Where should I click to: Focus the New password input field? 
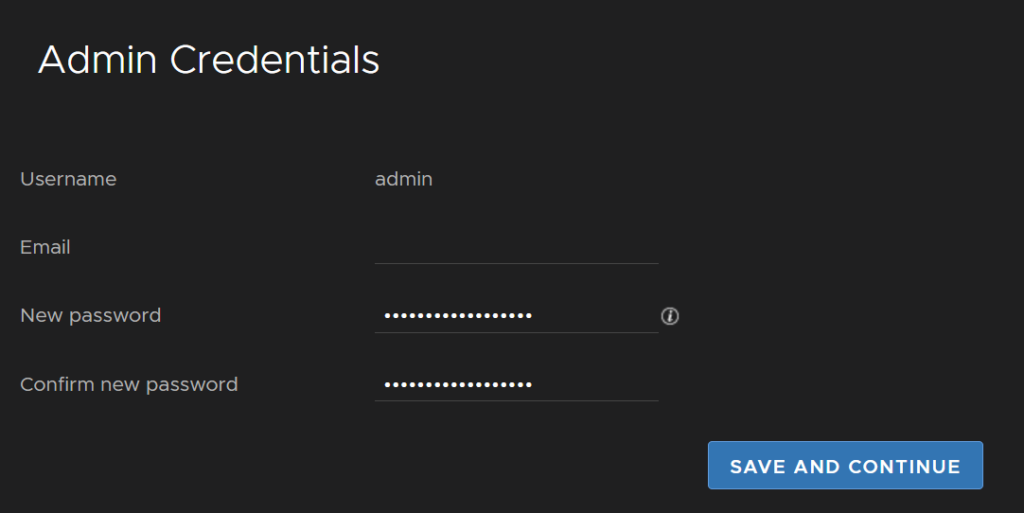(516, 317)
